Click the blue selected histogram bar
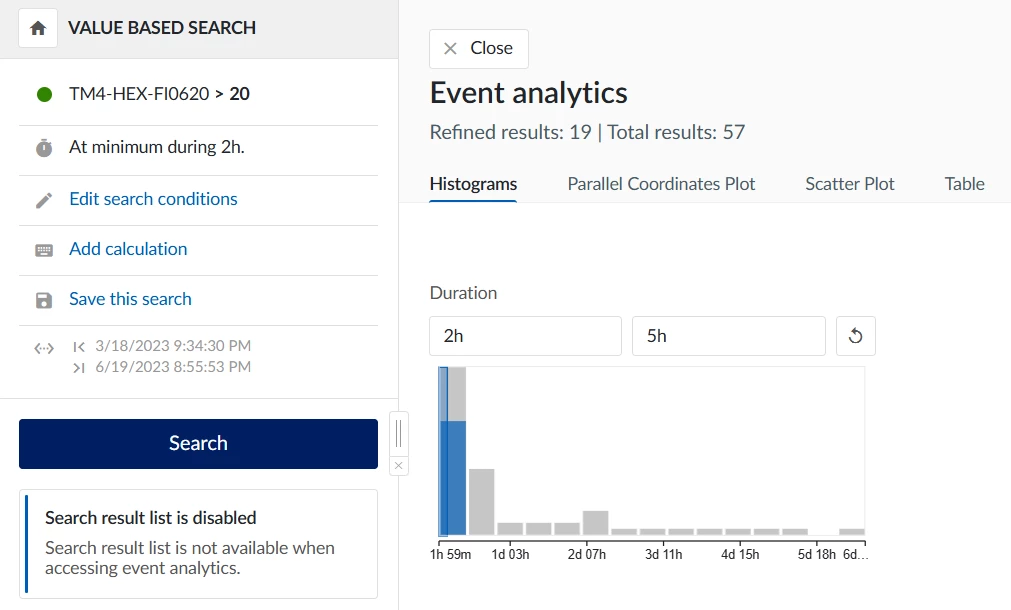 (453, 478)
